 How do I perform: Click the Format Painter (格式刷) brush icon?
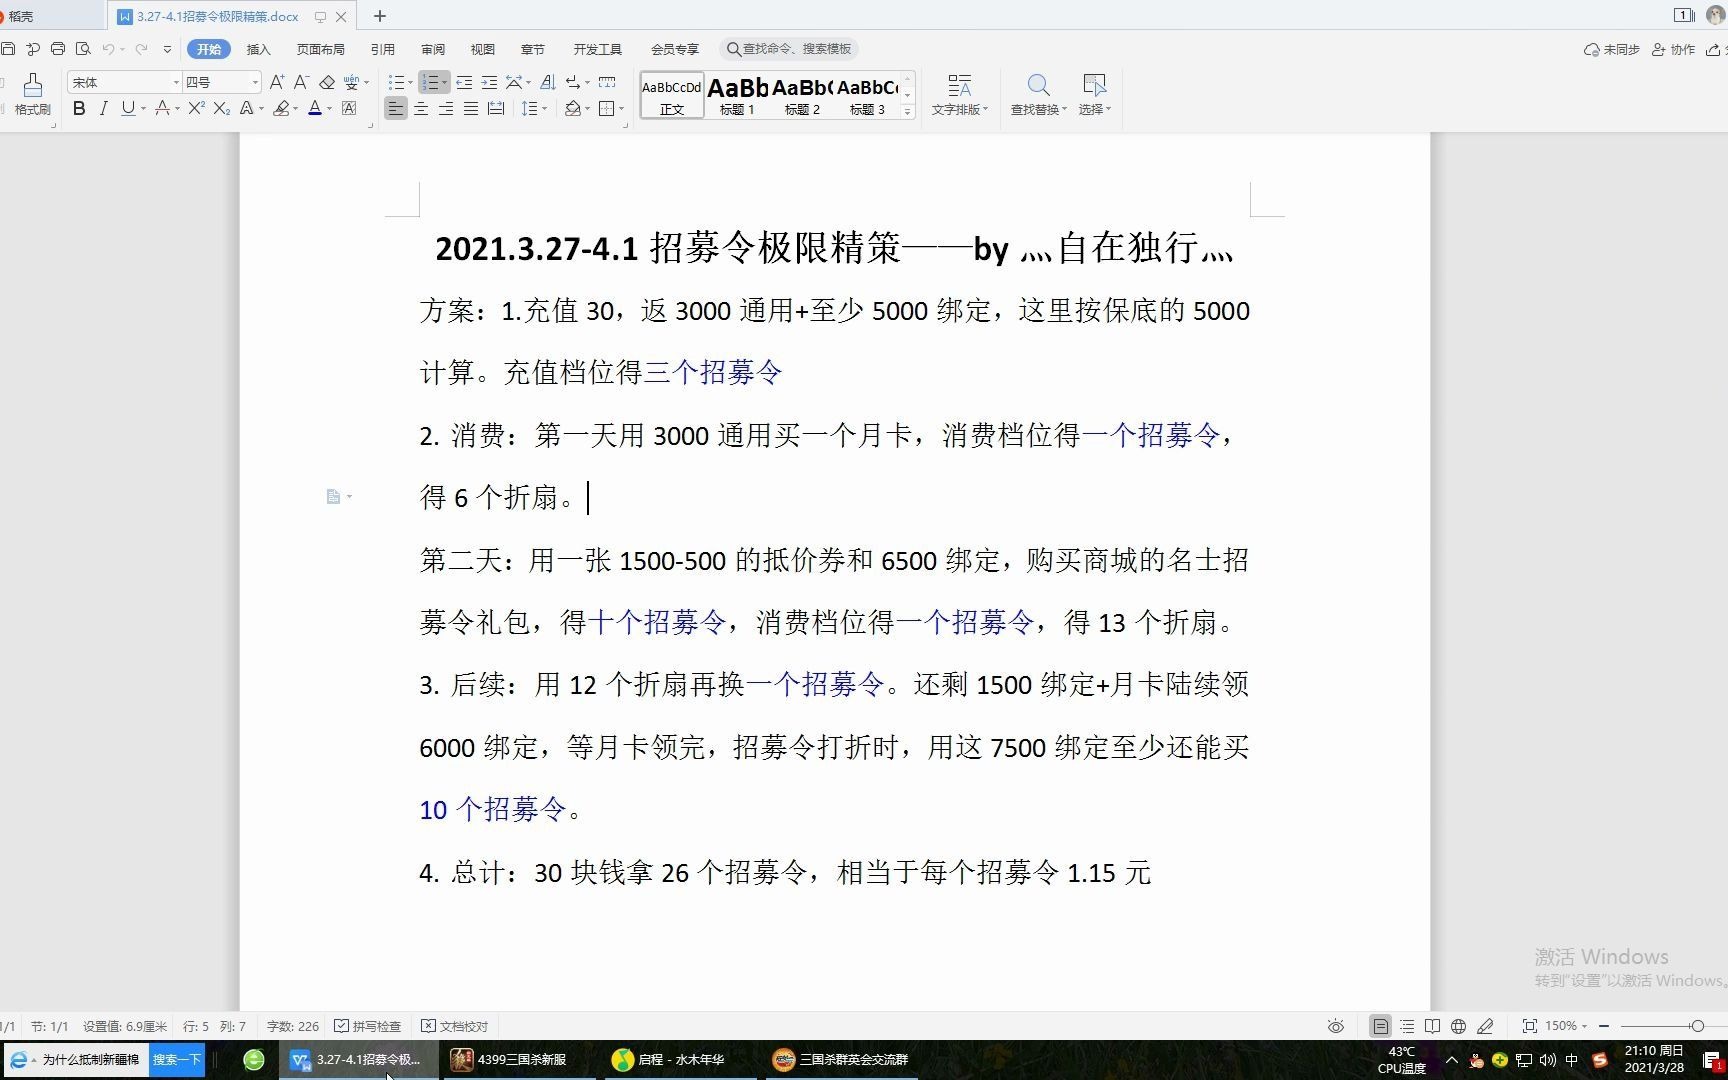(x=32, y=85)
